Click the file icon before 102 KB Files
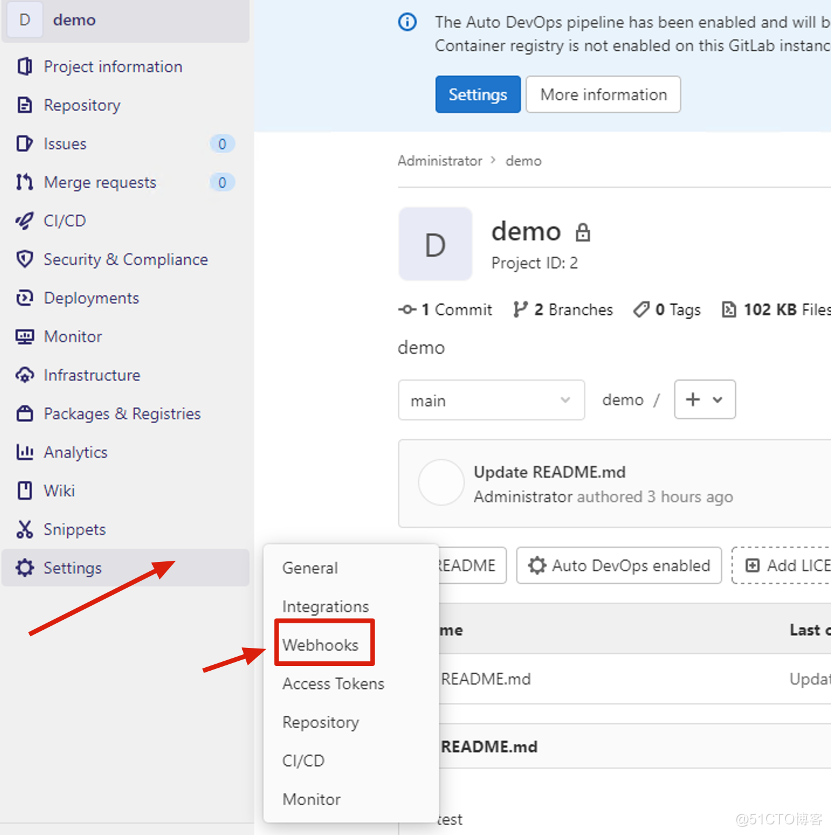The image size is (832, 836). point(729,309)
